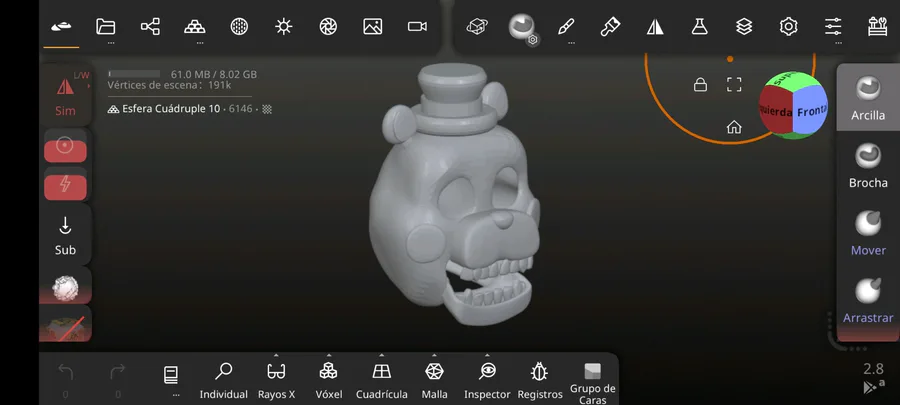Open the Stroke cube menu
This screenshot has height=405, width=900.
click(x=477, y=26)
